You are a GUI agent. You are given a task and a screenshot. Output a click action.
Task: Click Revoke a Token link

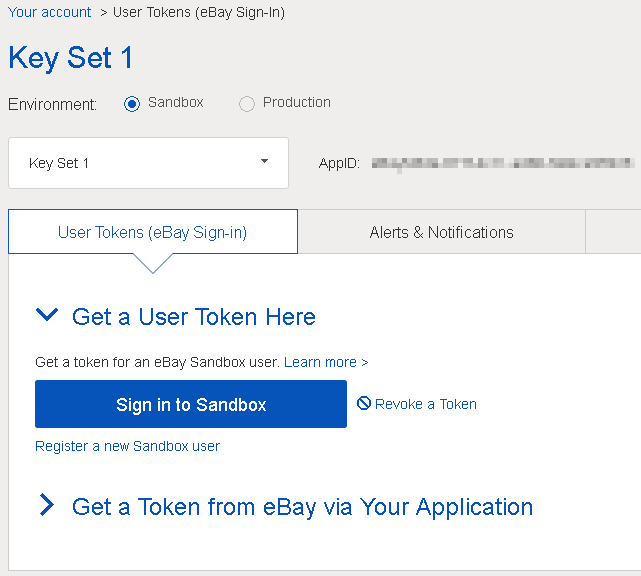click(x=426, y=404)
